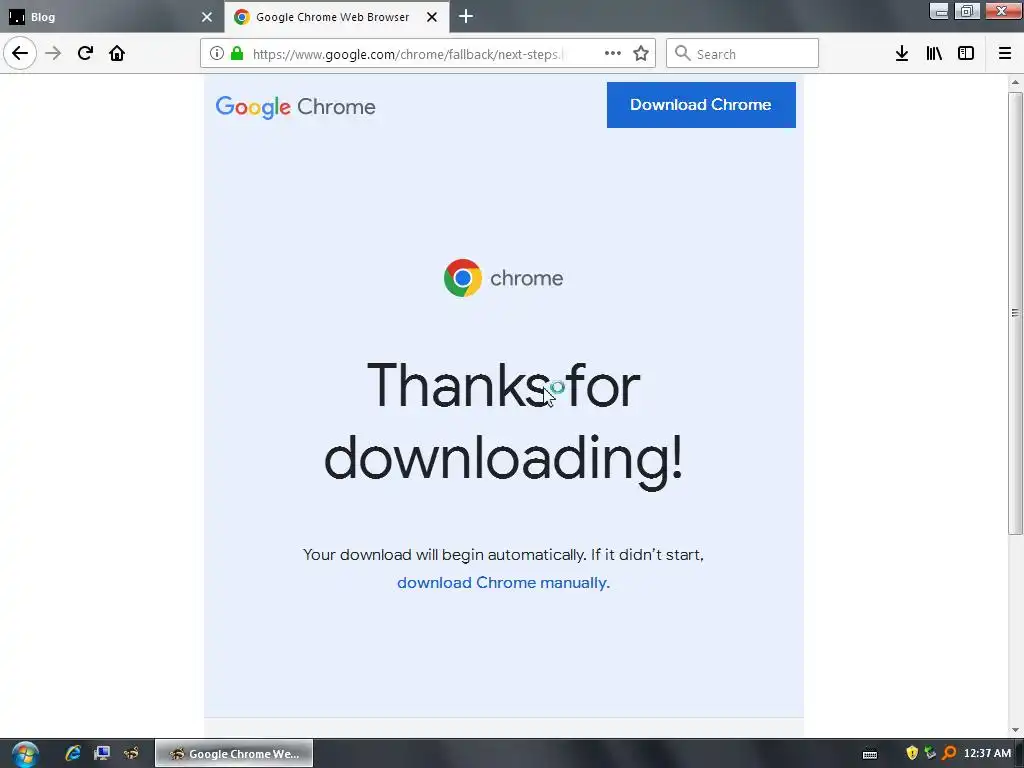1024x768 pixels.
Task: Bookmark this page with the star
Action: [x=641, y=54]
